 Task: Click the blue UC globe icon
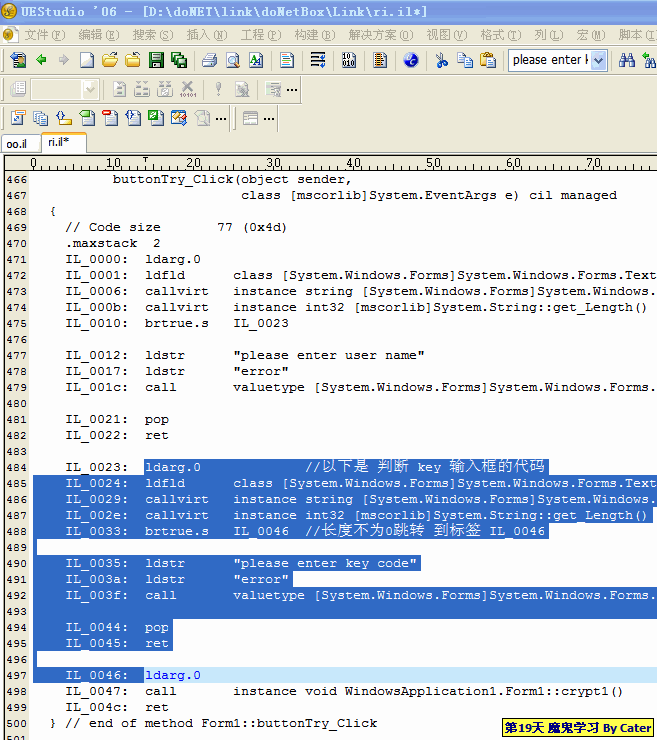click(411, 60)
